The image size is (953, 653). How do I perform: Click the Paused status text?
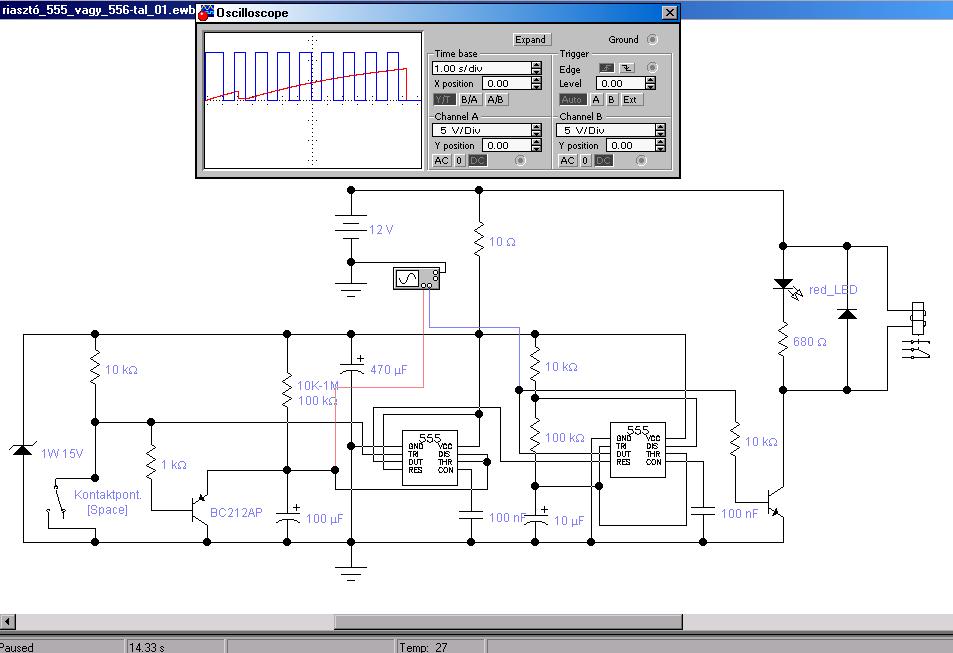point(17,647)
